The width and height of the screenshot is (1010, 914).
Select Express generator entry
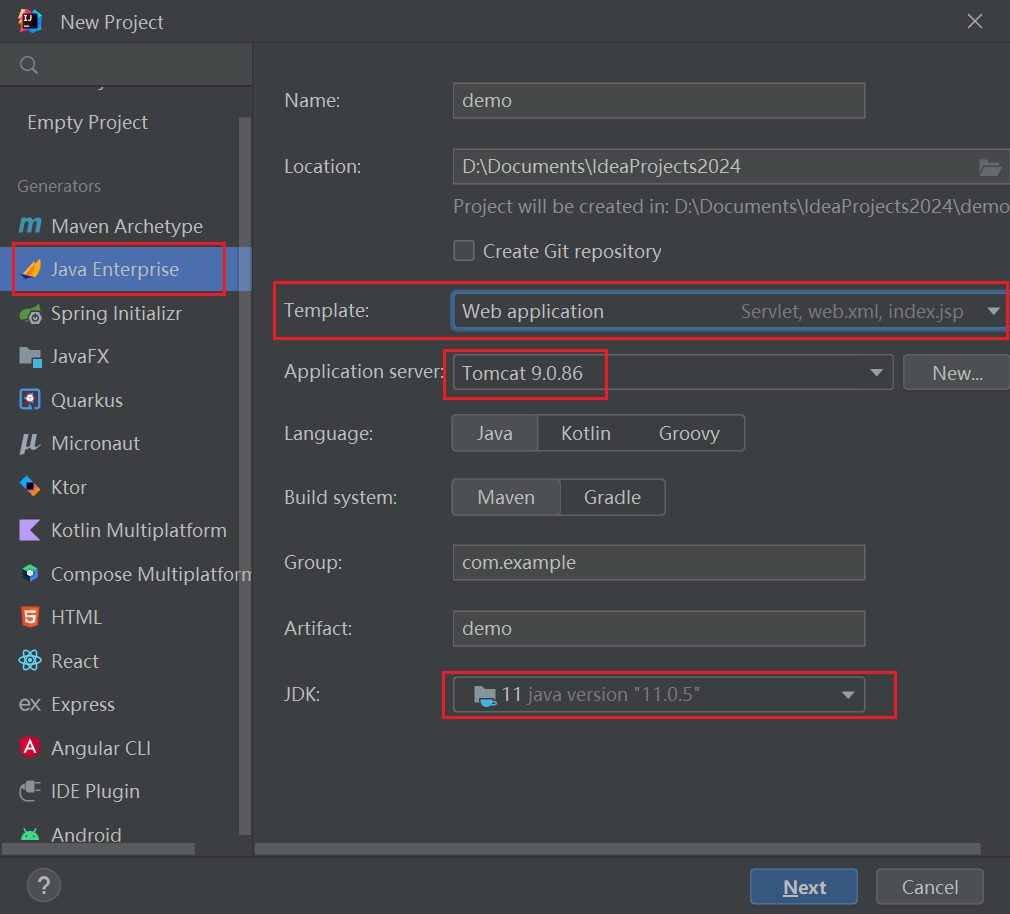(126, 704)
